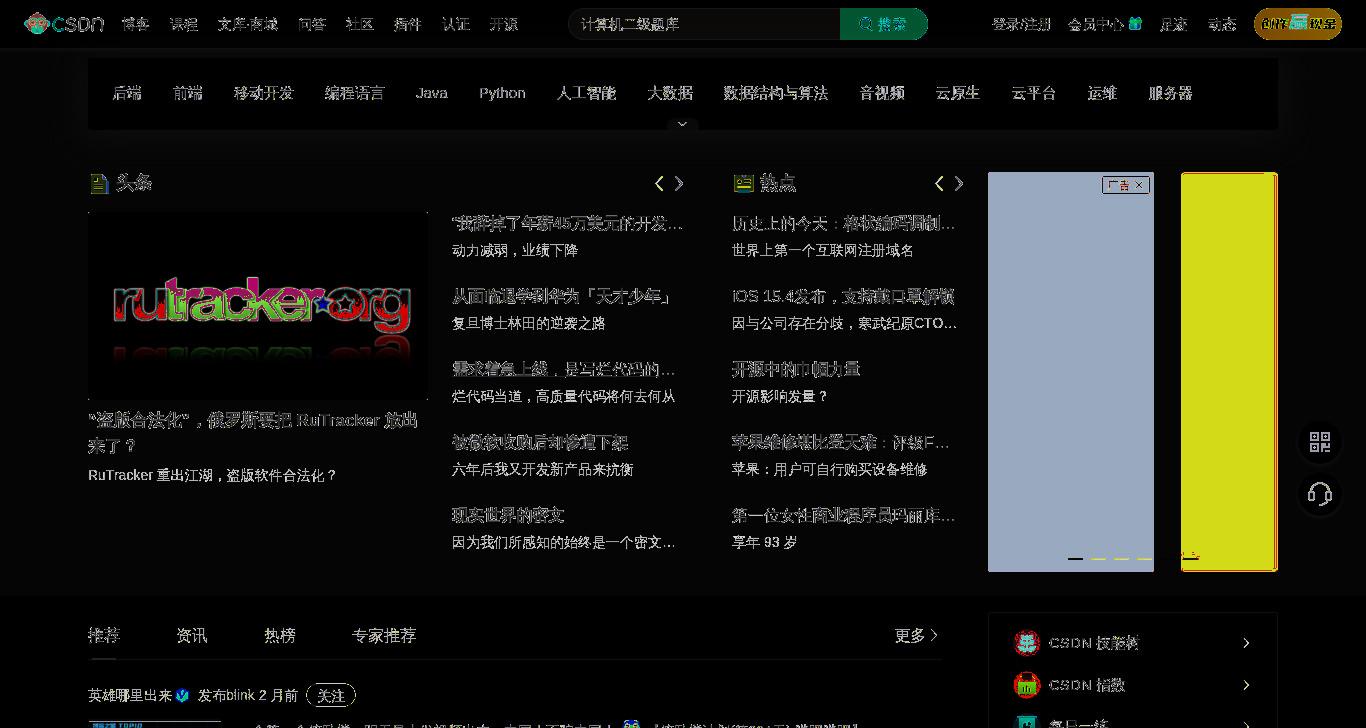1366x728 pixels.
Task: Open 会员中心 with the gift icon
Action: point(1105,24)
